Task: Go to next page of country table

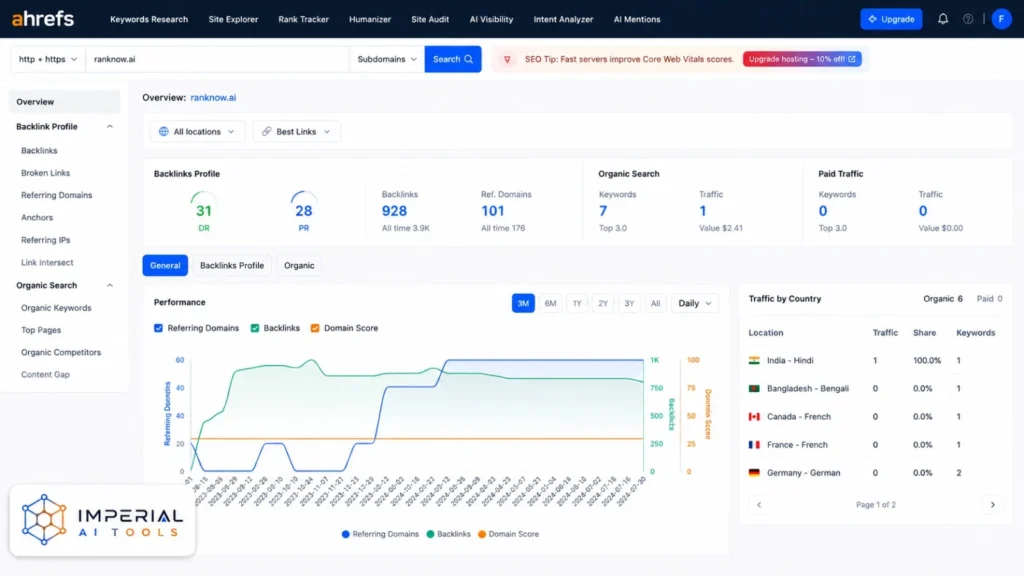Action: point(993,505)
